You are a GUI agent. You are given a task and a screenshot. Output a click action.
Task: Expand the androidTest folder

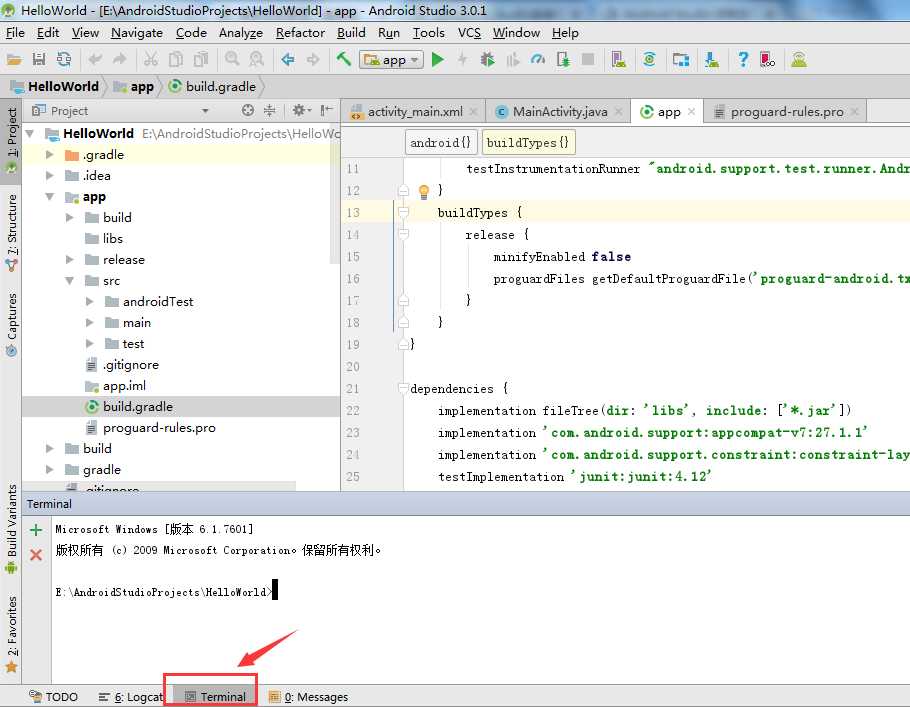click(x=89, y=302)
